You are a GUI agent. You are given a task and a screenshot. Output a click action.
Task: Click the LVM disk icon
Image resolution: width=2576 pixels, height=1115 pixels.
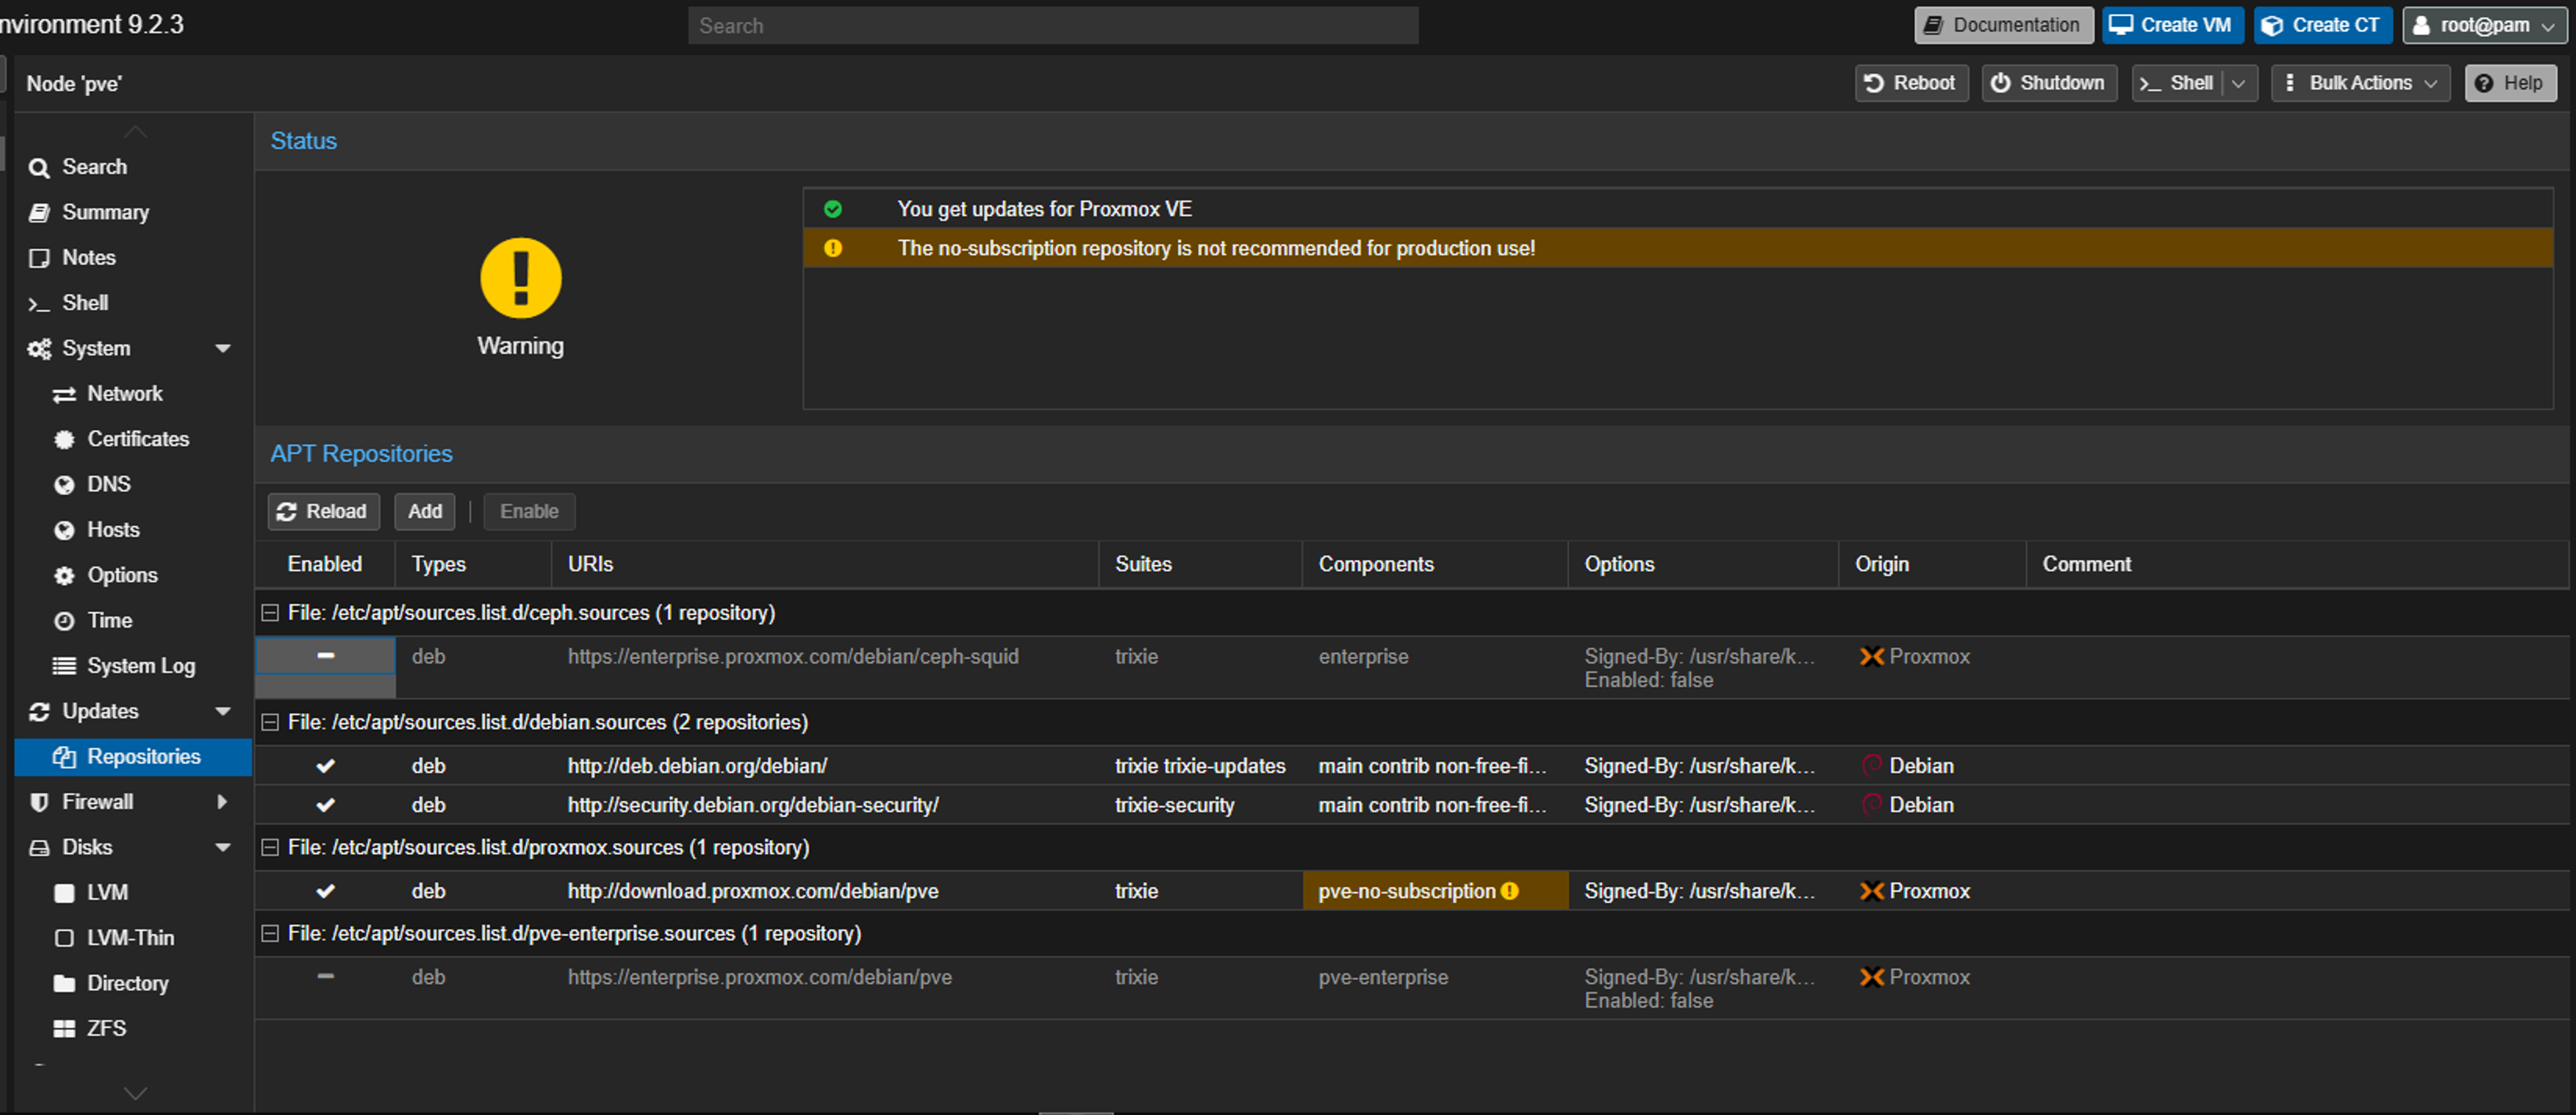[64, 893]
